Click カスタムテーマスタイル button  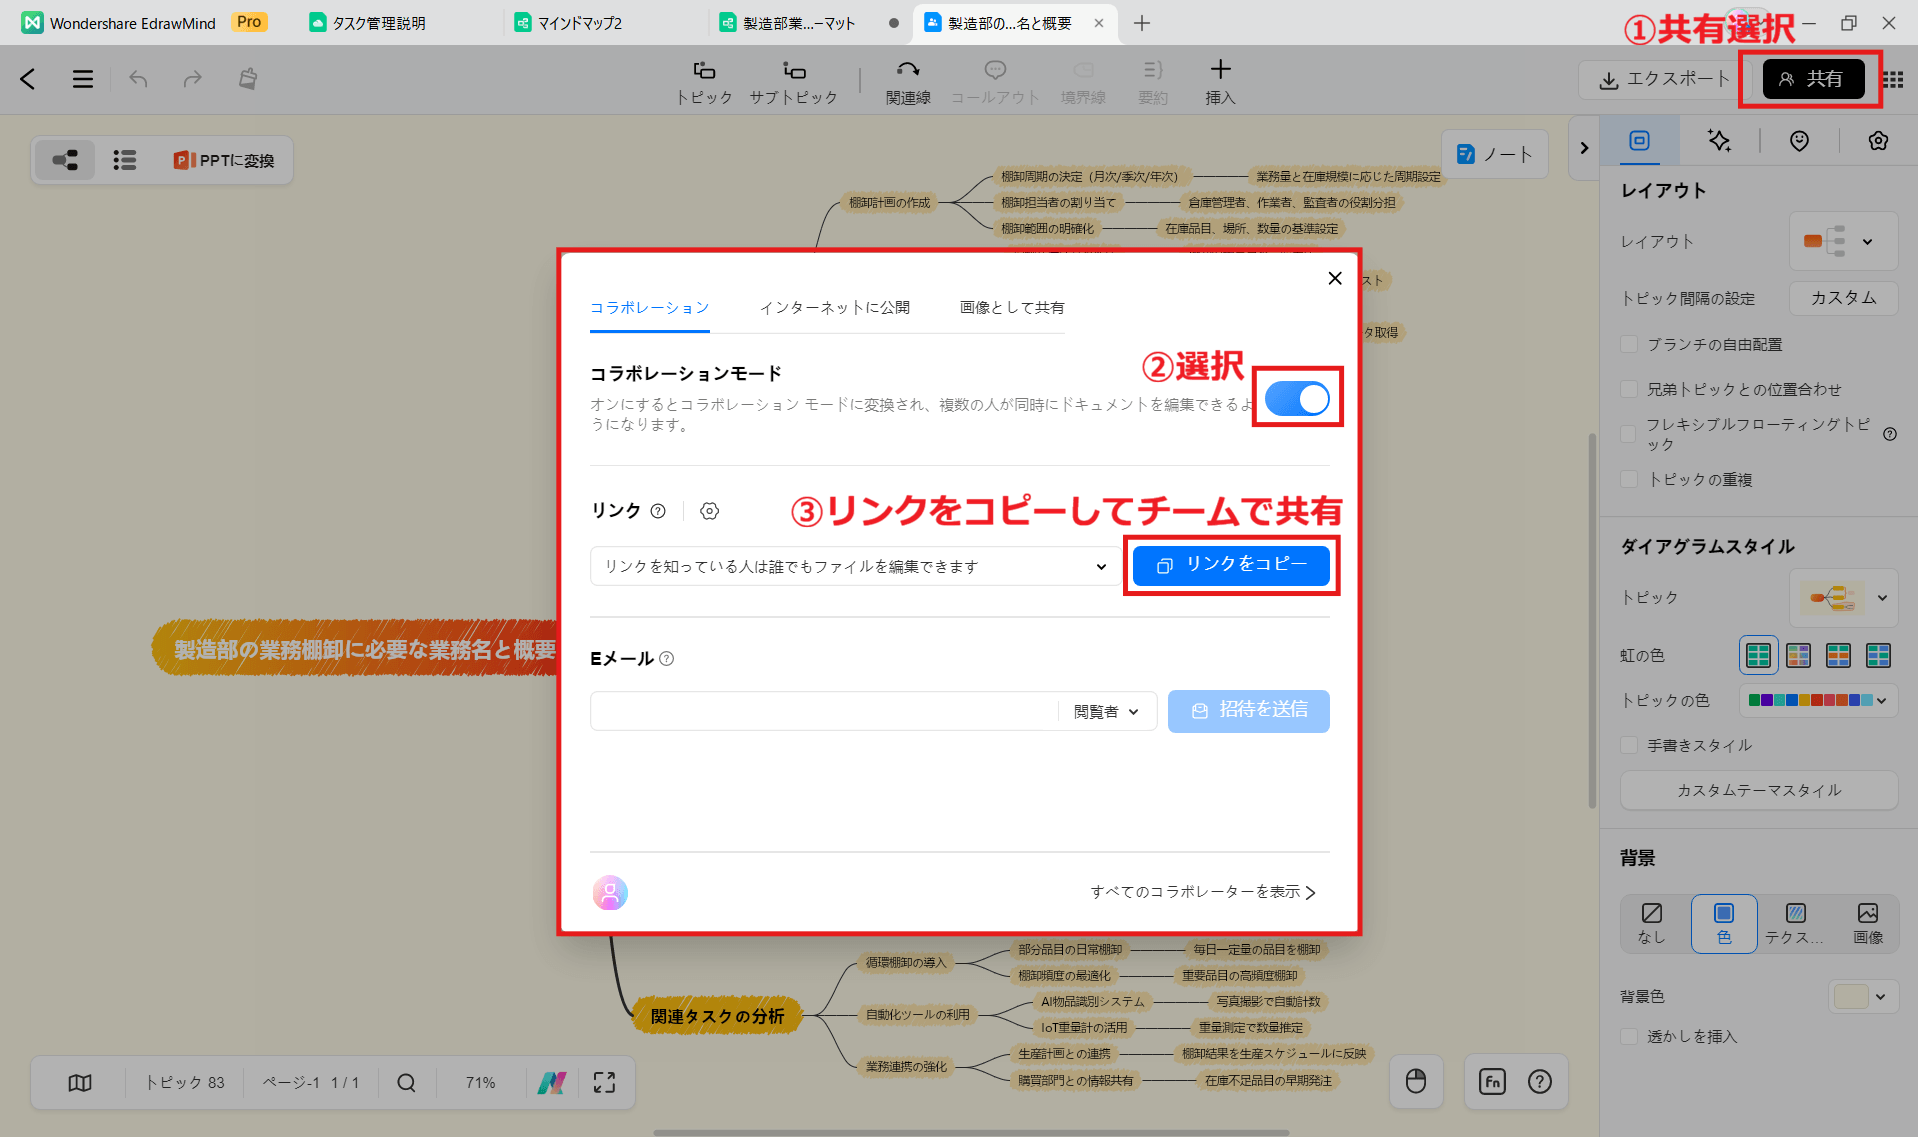click(1759, 790)
